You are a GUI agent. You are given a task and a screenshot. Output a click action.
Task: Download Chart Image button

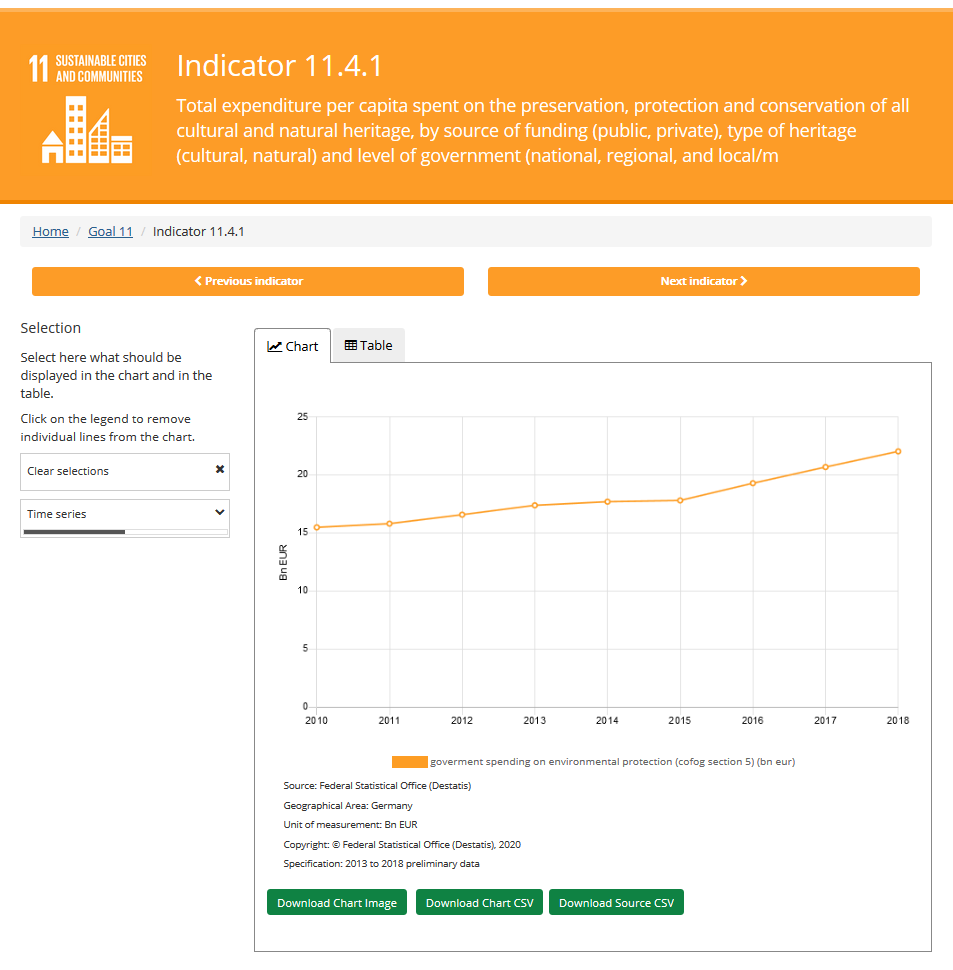click(337, 903)
